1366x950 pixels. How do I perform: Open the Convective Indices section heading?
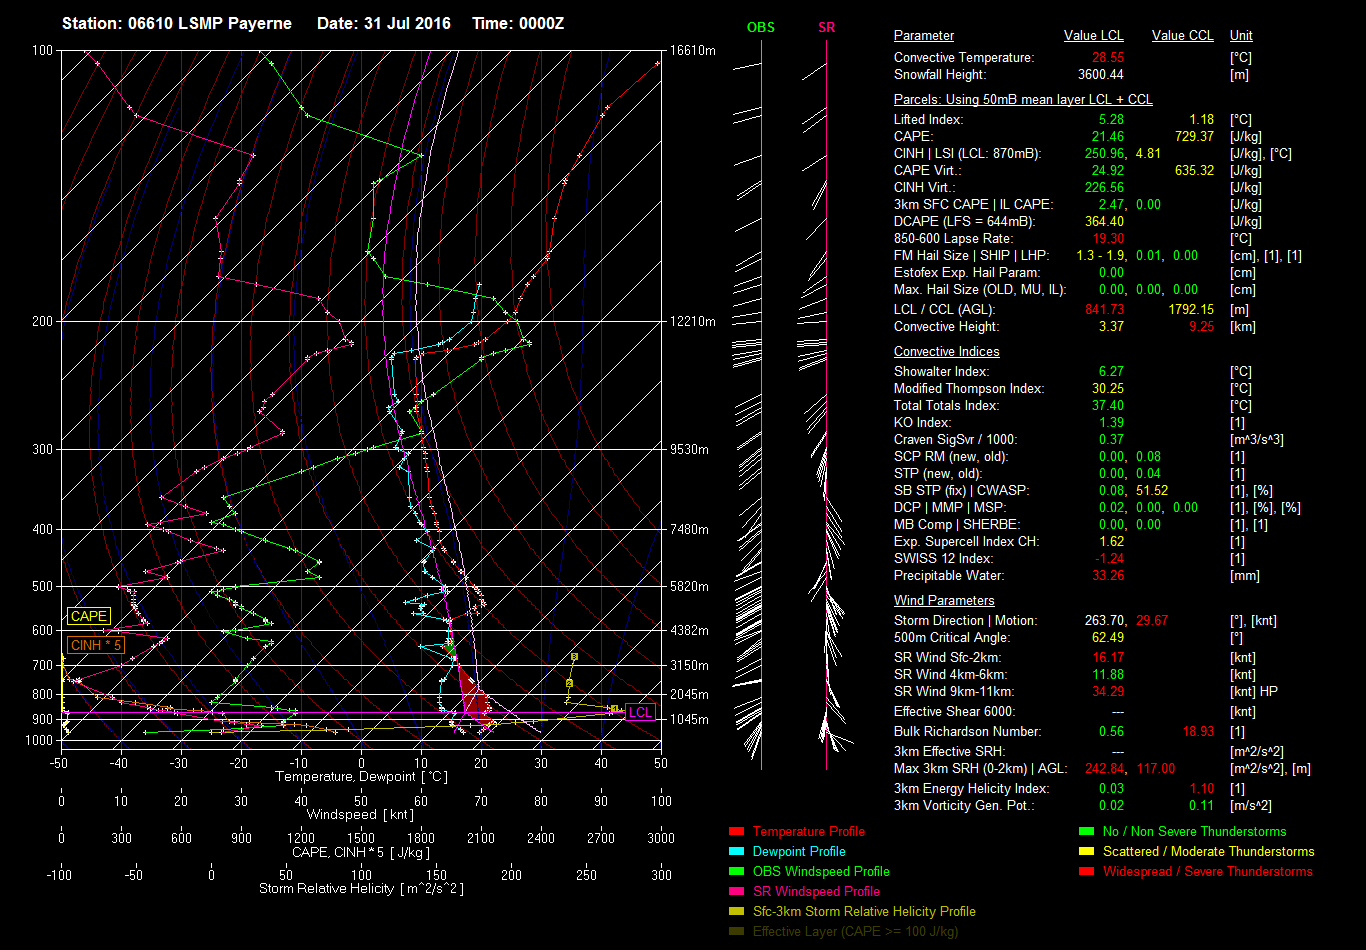[x=946, y=352]
